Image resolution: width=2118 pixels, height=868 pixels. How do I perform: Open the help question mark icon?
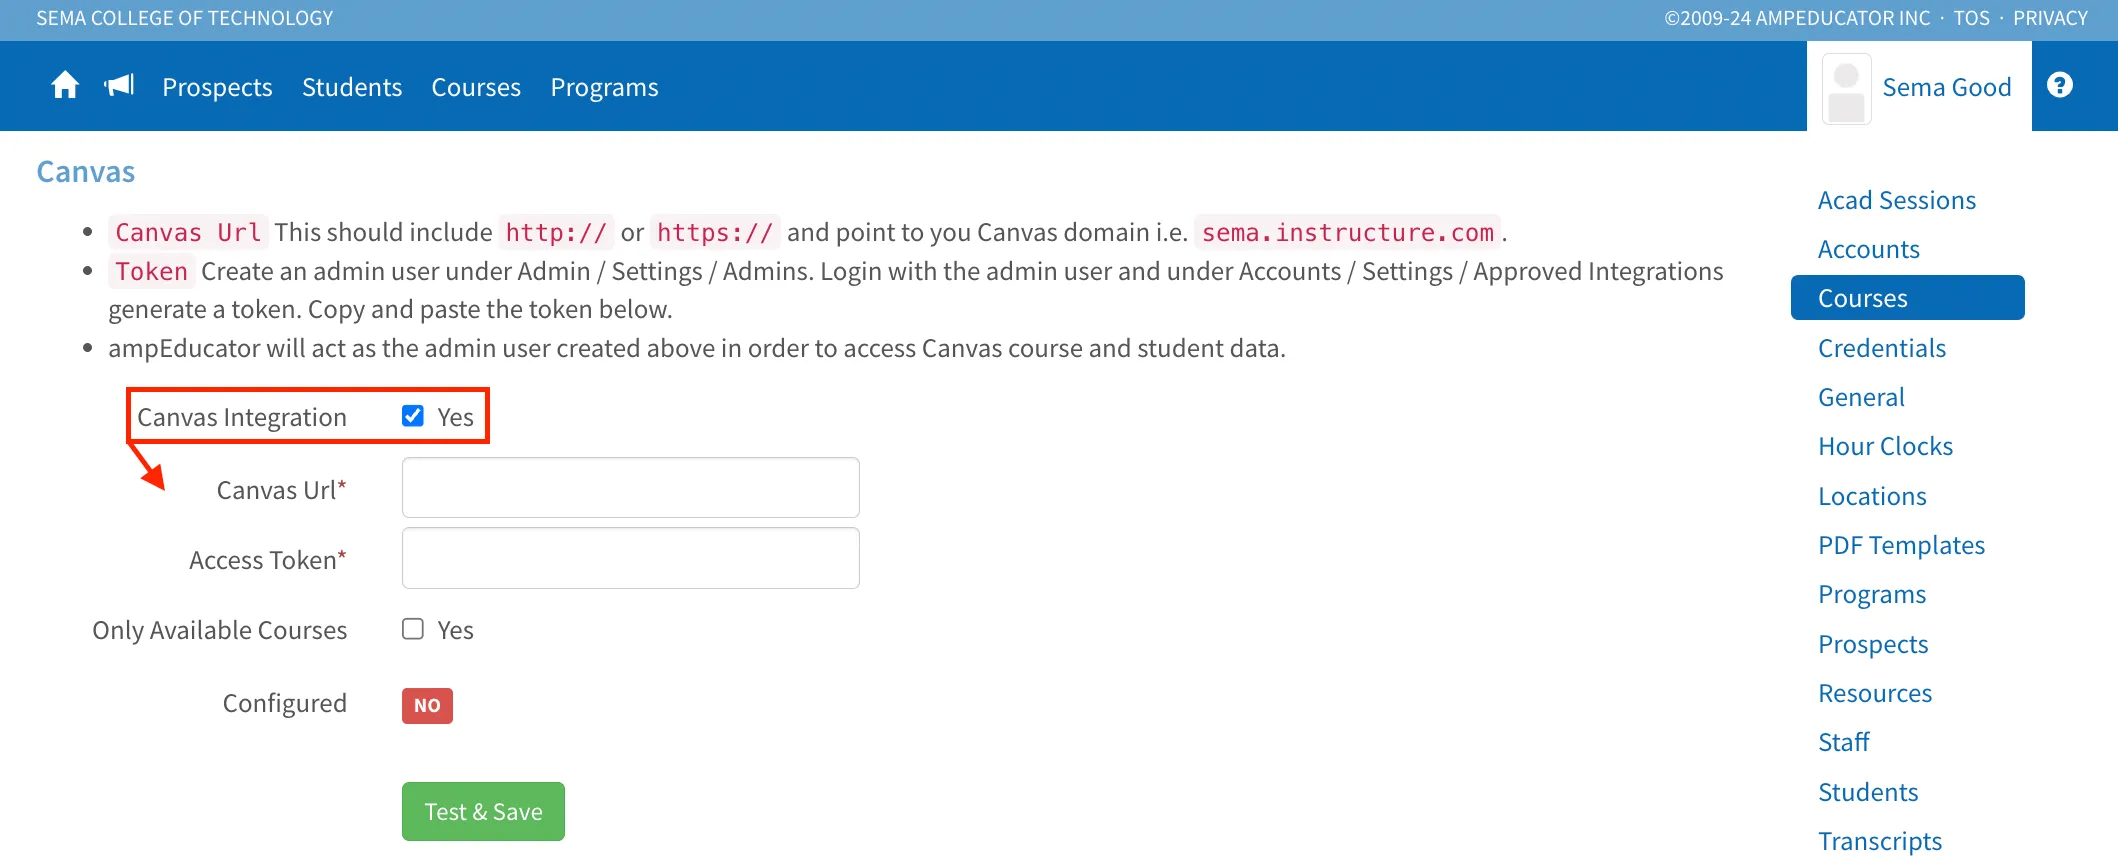coord(2060,85)
